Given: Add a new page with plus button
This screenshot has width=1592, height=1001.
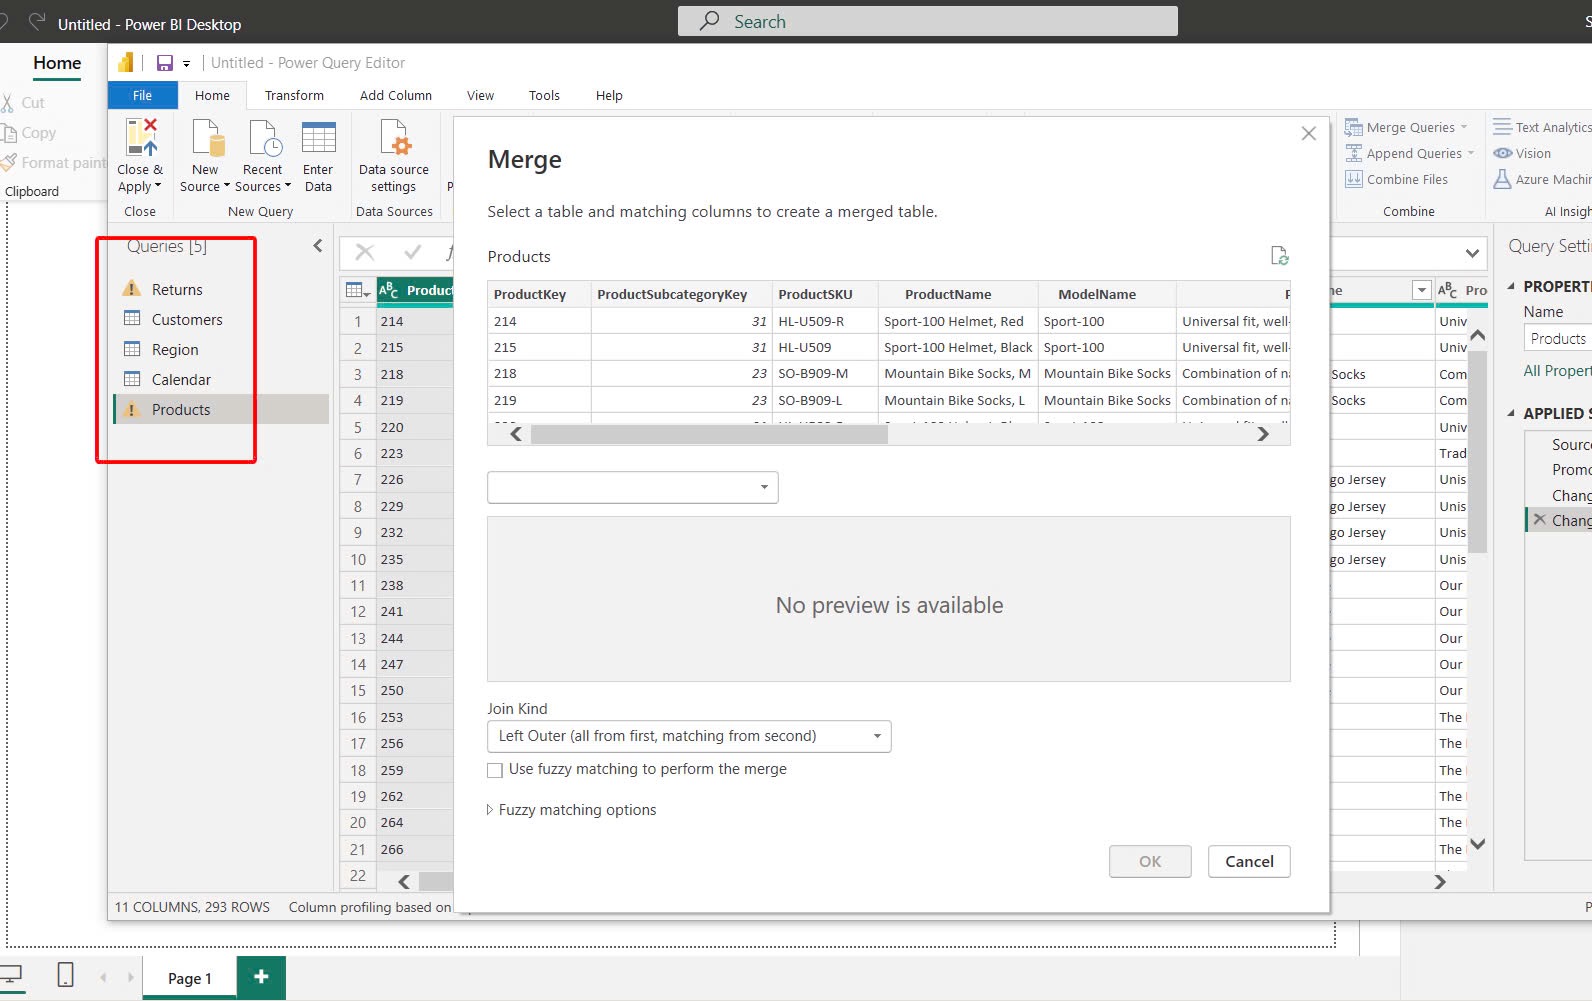Looking at the screenshot, I should point(261,977).
